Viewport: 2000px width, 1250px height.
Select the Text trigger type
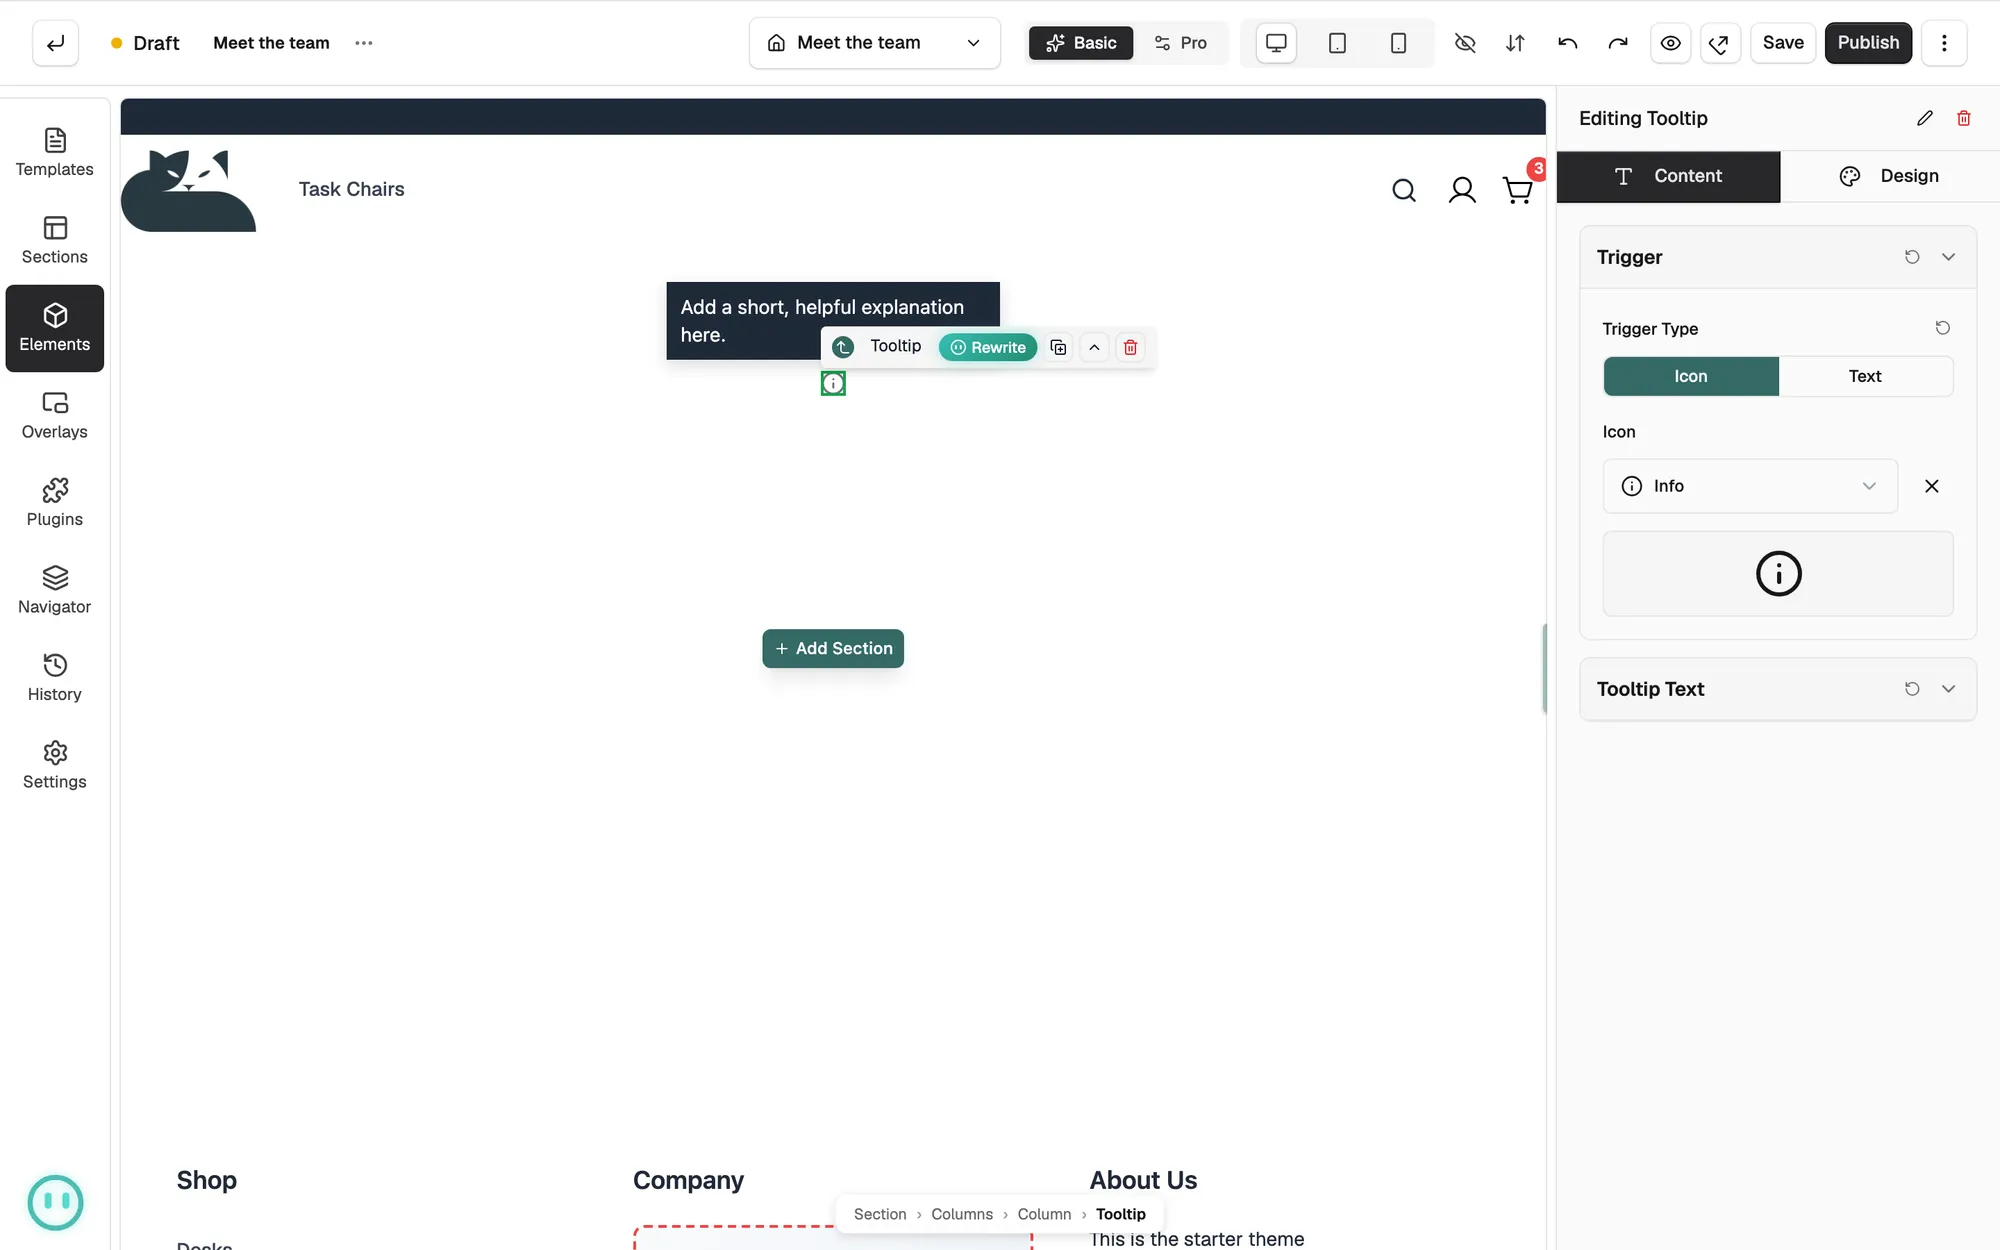[x=1865, y=376]
